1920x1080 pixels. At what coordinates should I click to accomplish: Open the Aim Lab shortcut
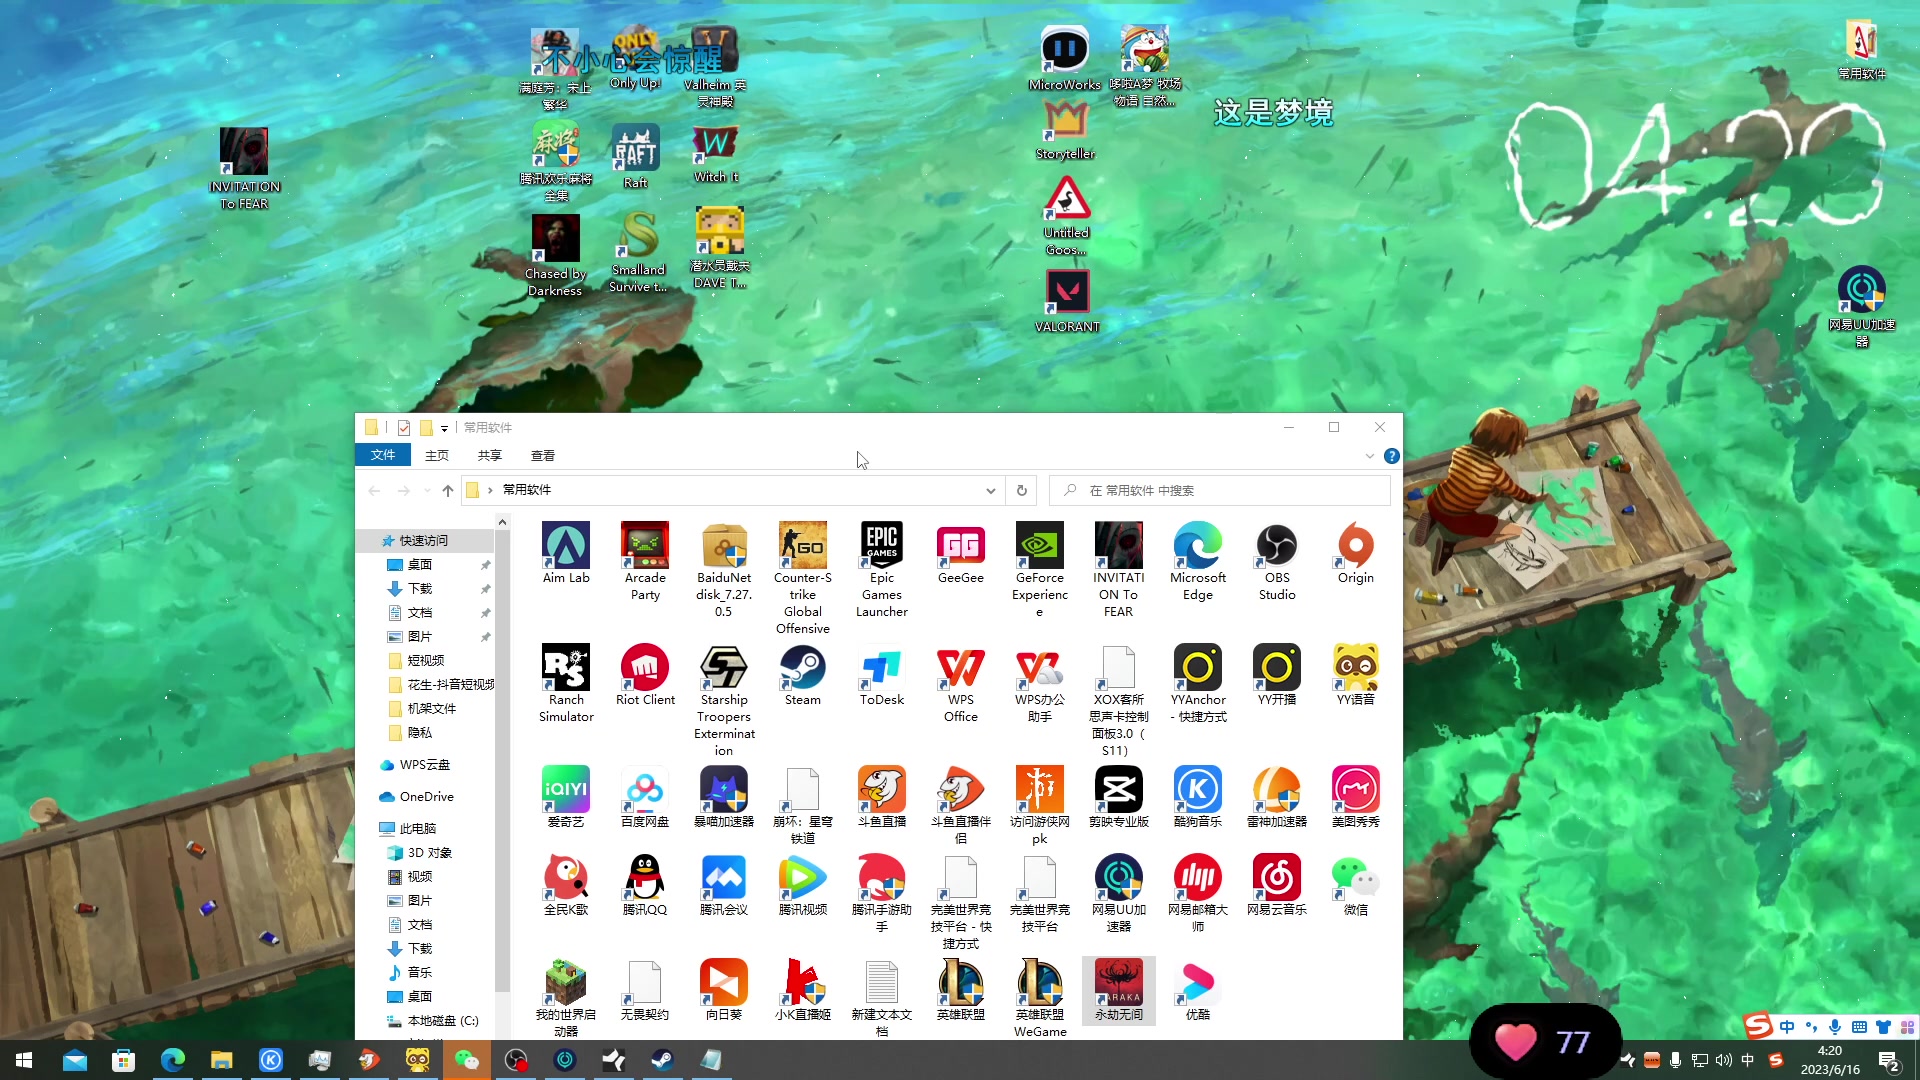tap(566, 553)
